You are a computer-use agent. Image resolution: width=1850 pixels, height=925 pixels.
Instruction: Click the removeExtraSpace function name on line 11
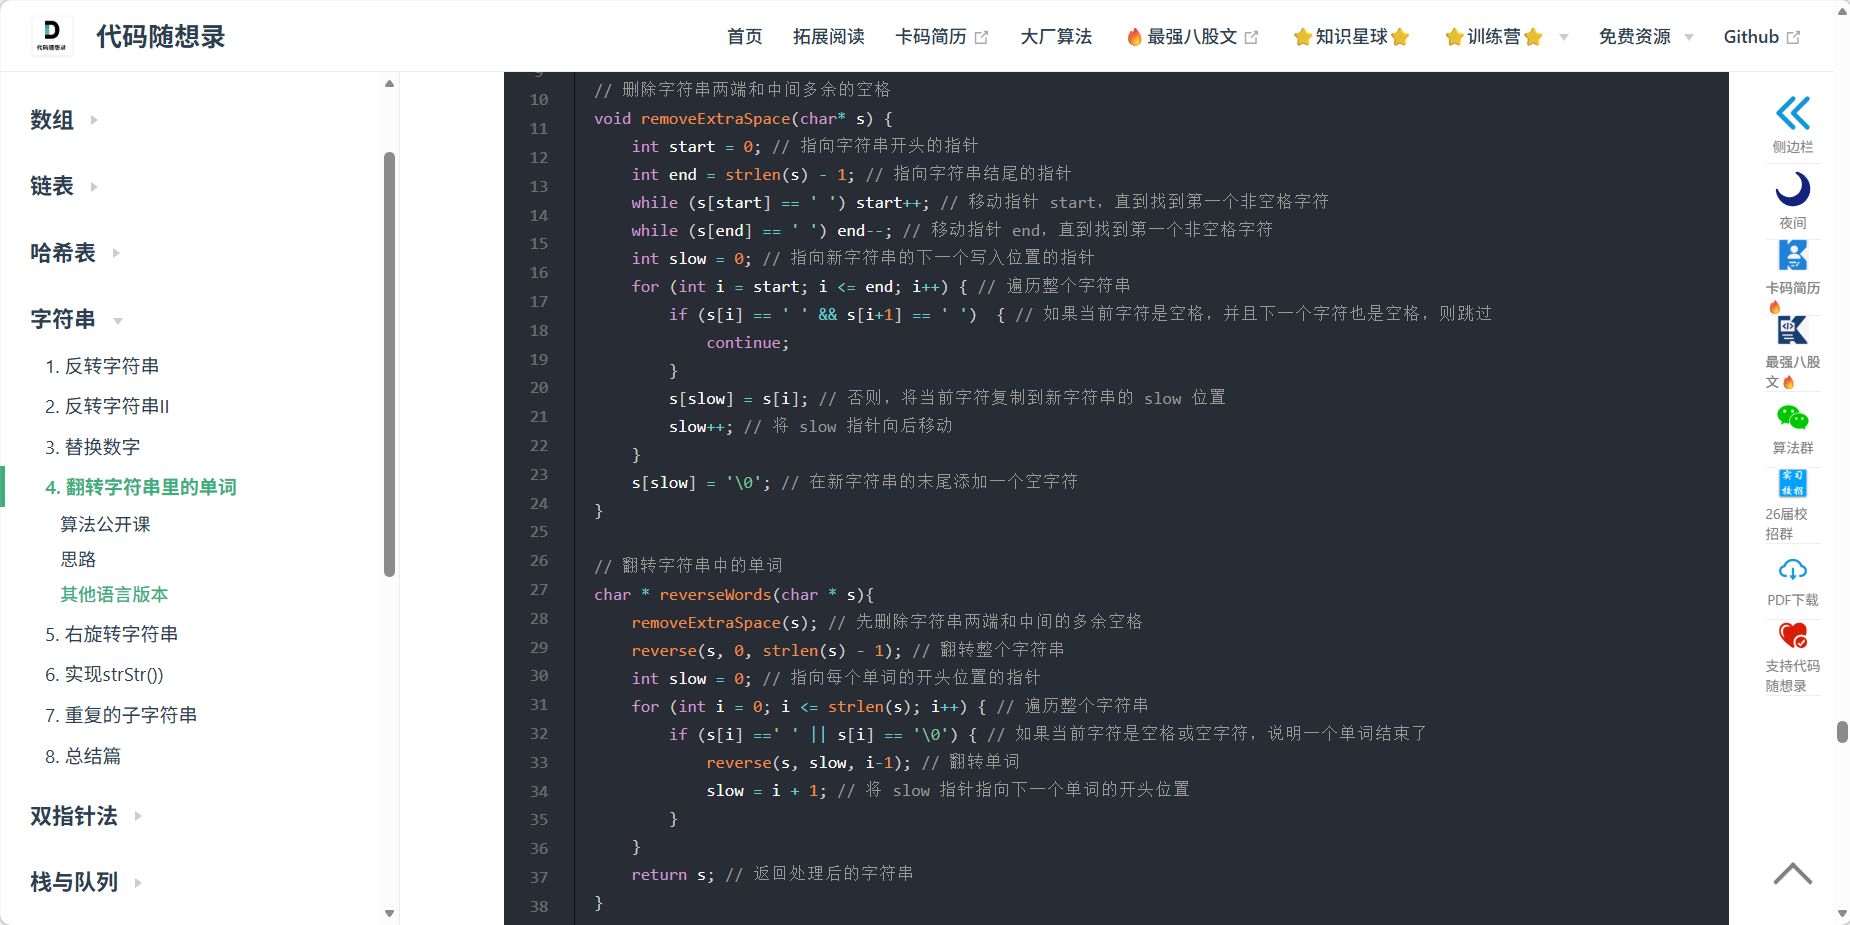pyautogui.click(x=715, y=118)
